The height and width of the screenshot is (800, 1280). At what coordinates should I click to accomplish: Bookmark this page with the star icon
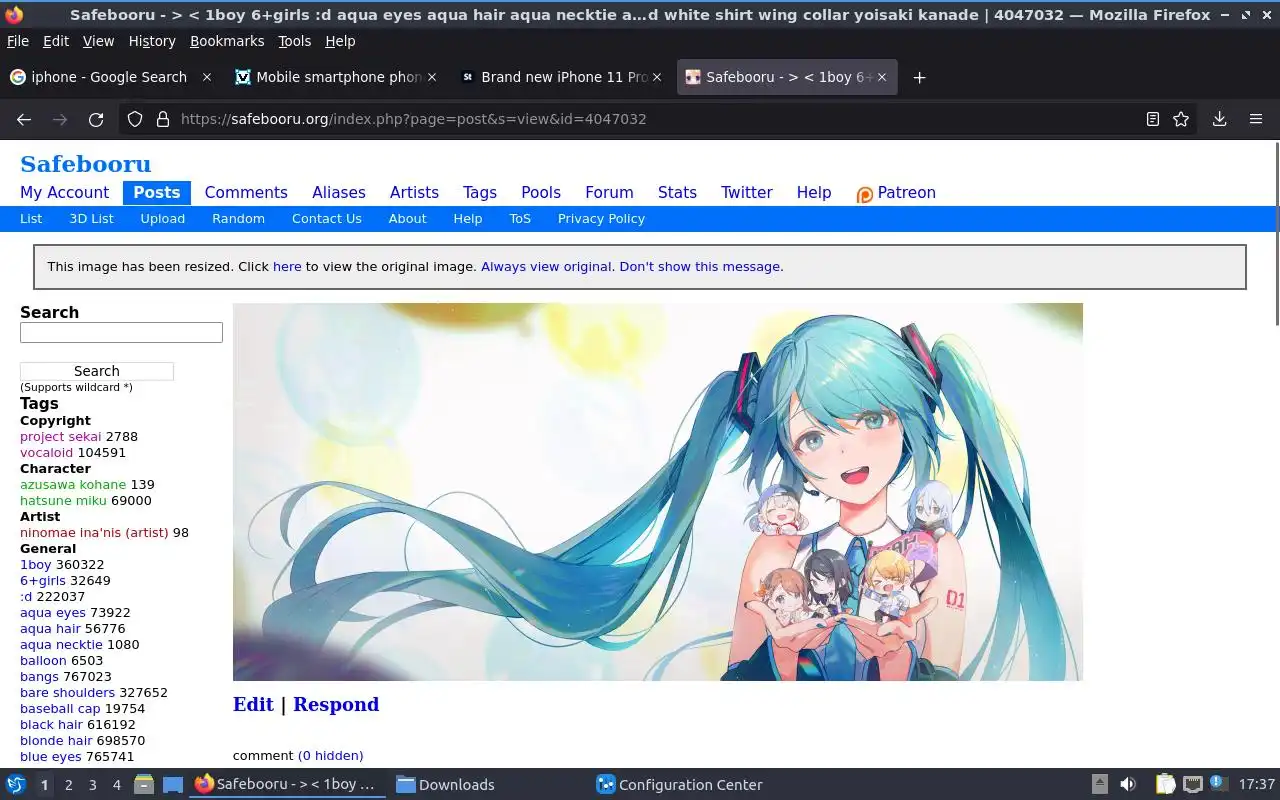[1181, 119]
